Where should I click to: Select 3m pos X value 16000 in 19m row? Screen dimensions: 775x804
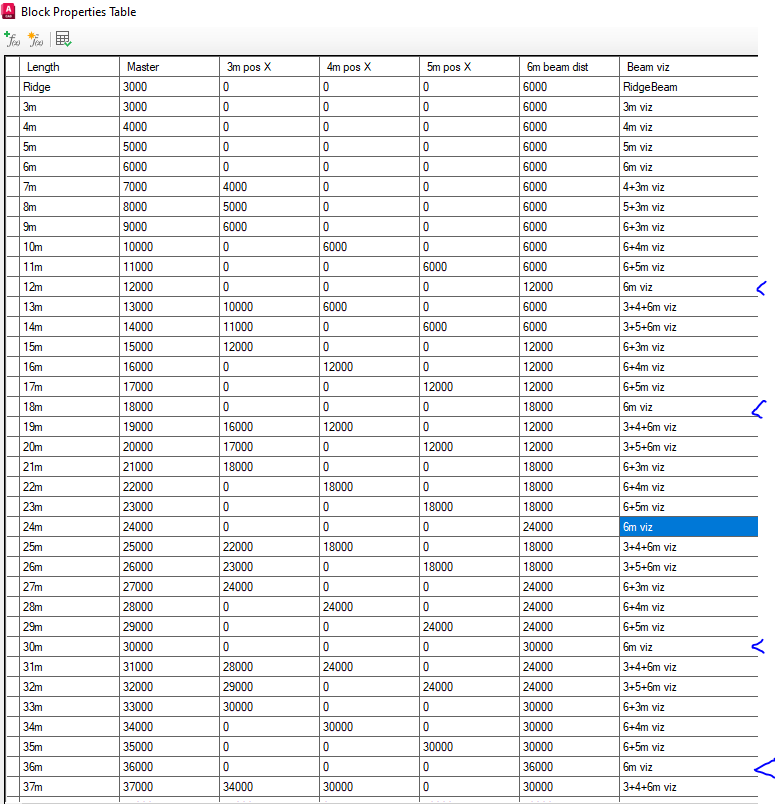point(269,427)
